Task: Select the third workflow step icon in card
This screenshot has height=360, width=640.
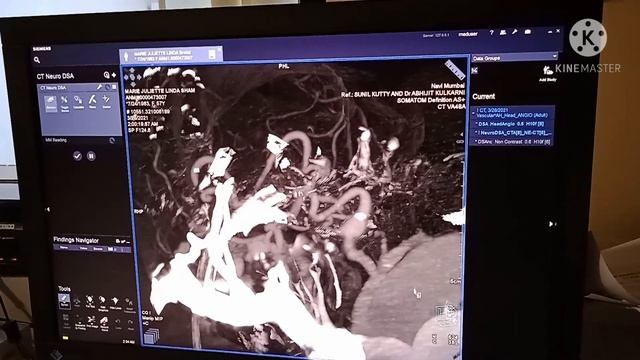Action: (78, 102)
